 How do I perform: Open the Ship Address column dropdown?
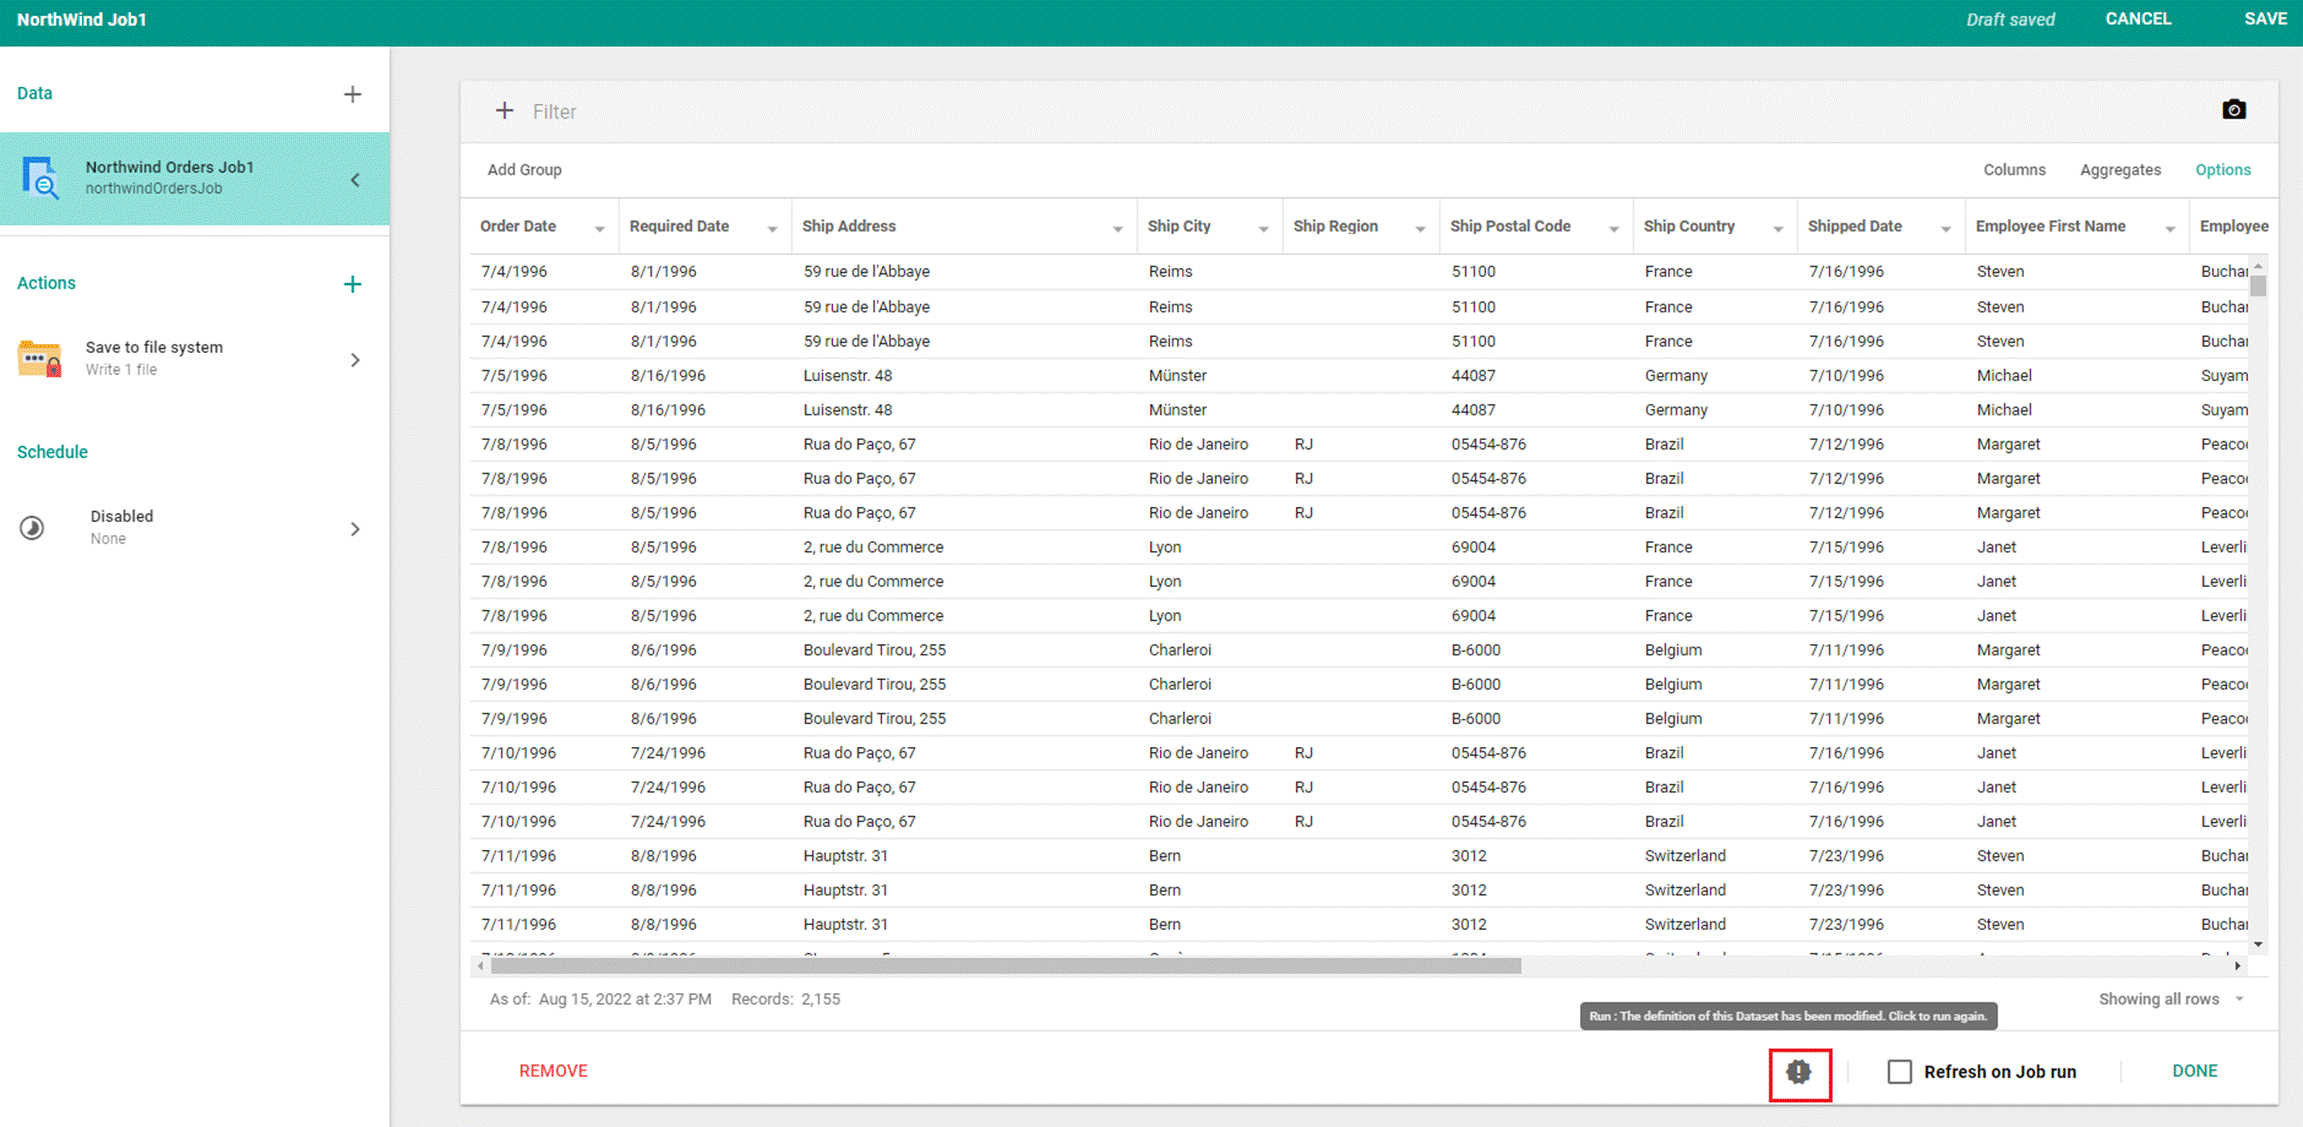tap(1117, 229)
